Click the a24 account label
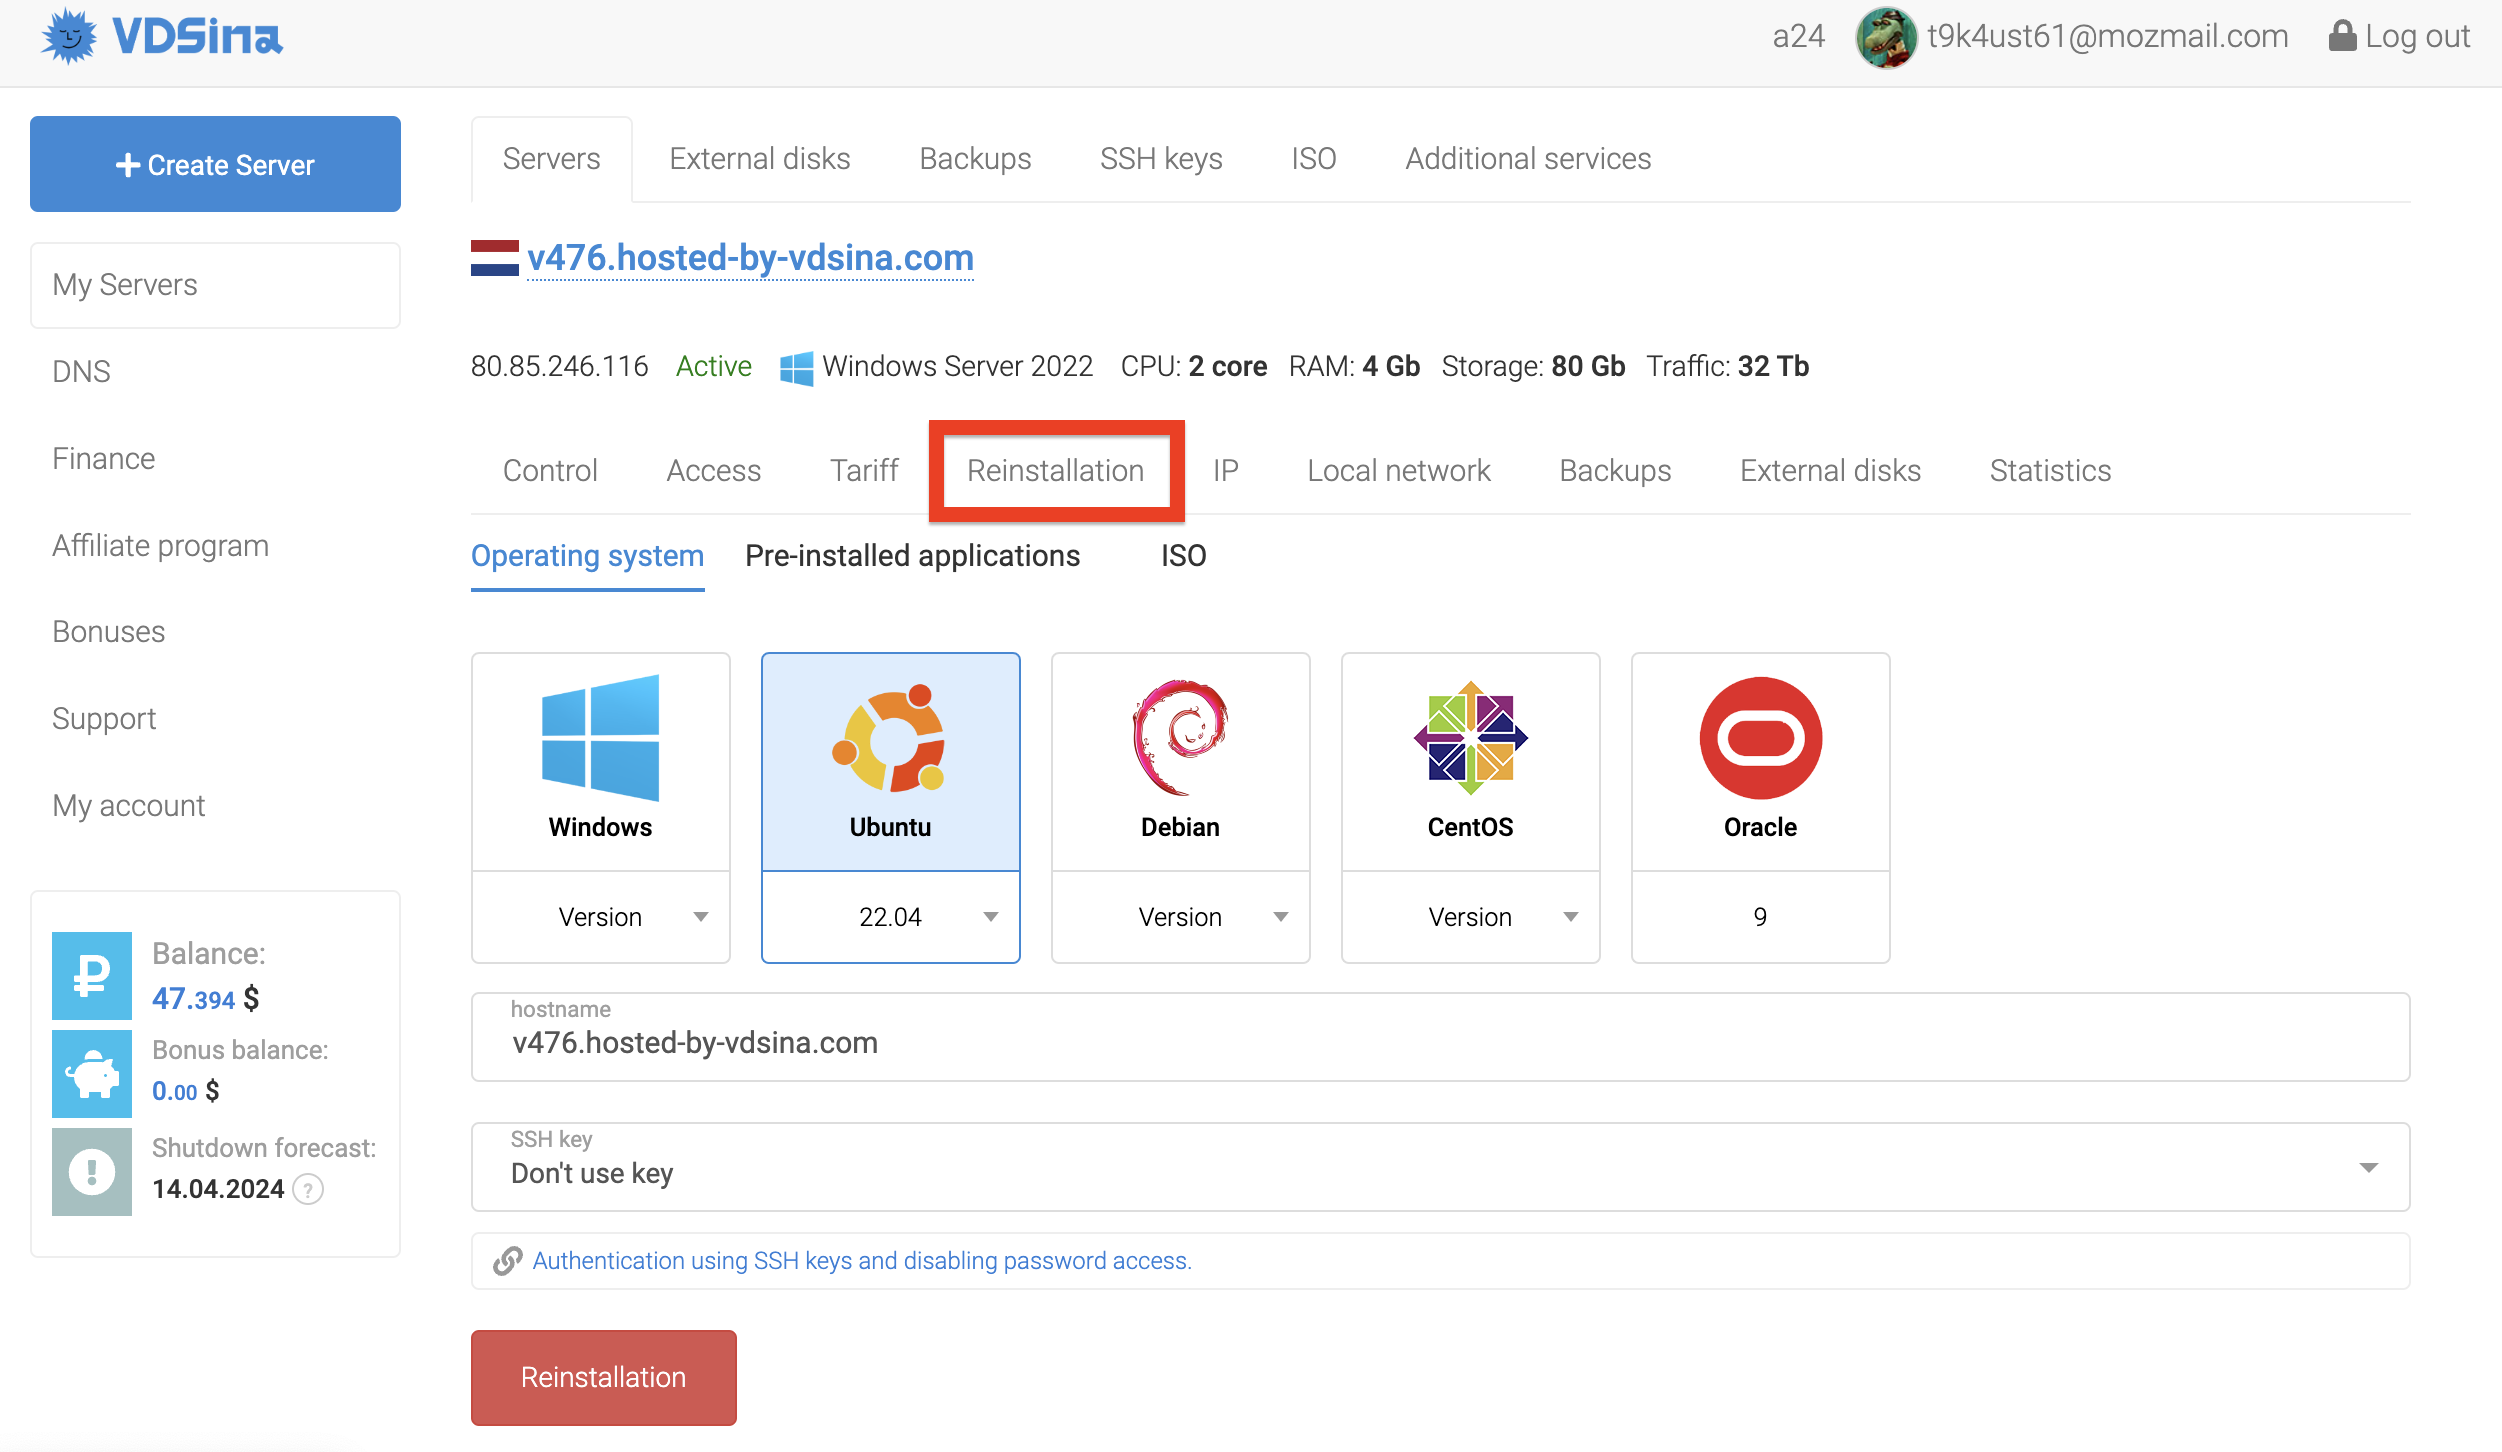The width and height of the screenshot is (2502, 1452). [x=1798, y=37]
